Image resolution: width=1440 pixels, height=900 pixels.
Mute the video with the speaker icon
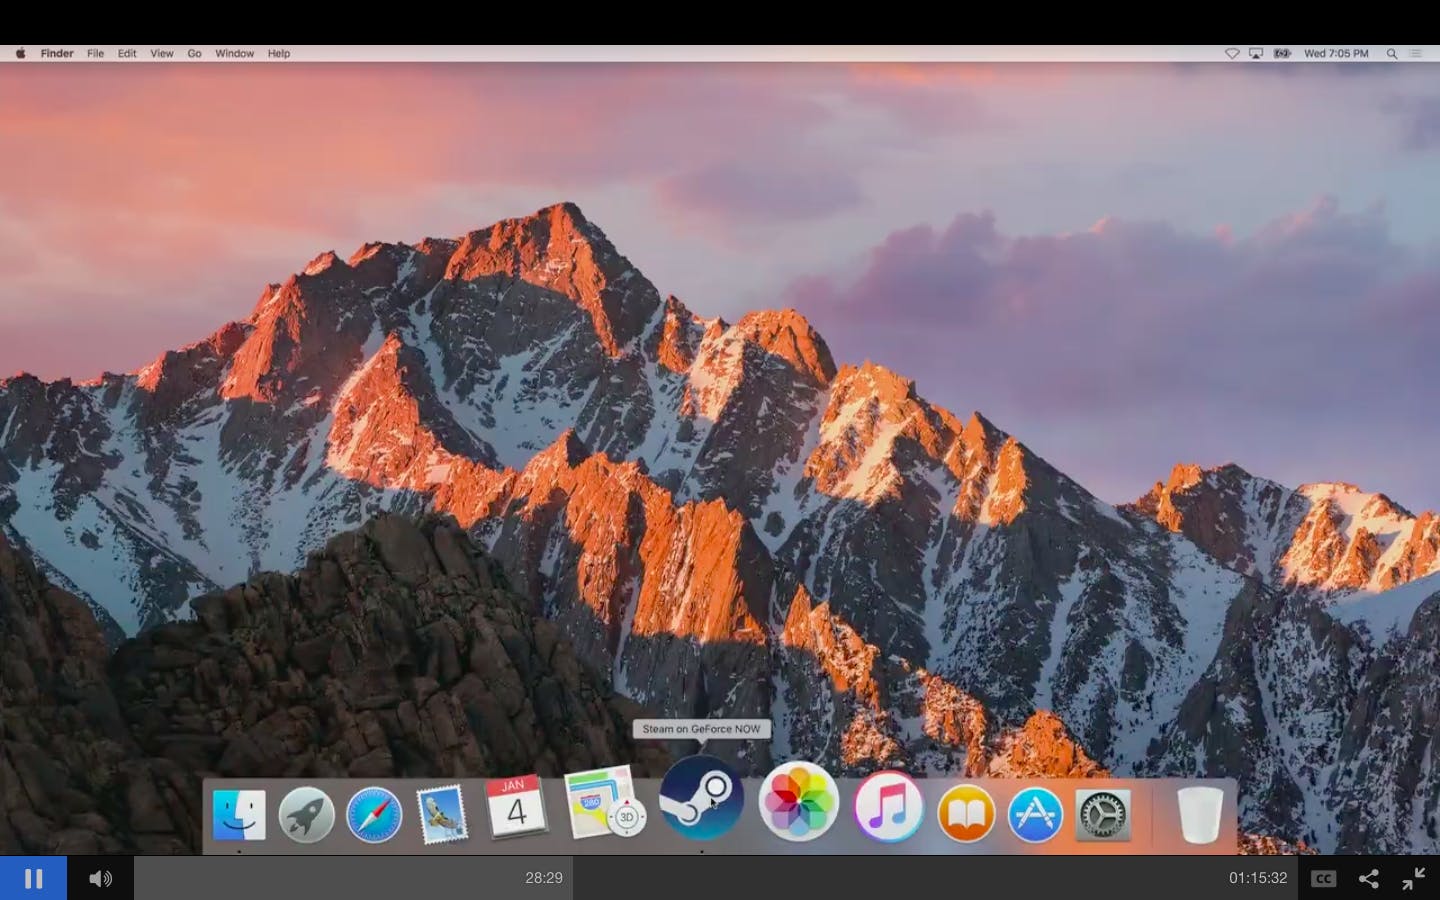click(x=100, y=878)
